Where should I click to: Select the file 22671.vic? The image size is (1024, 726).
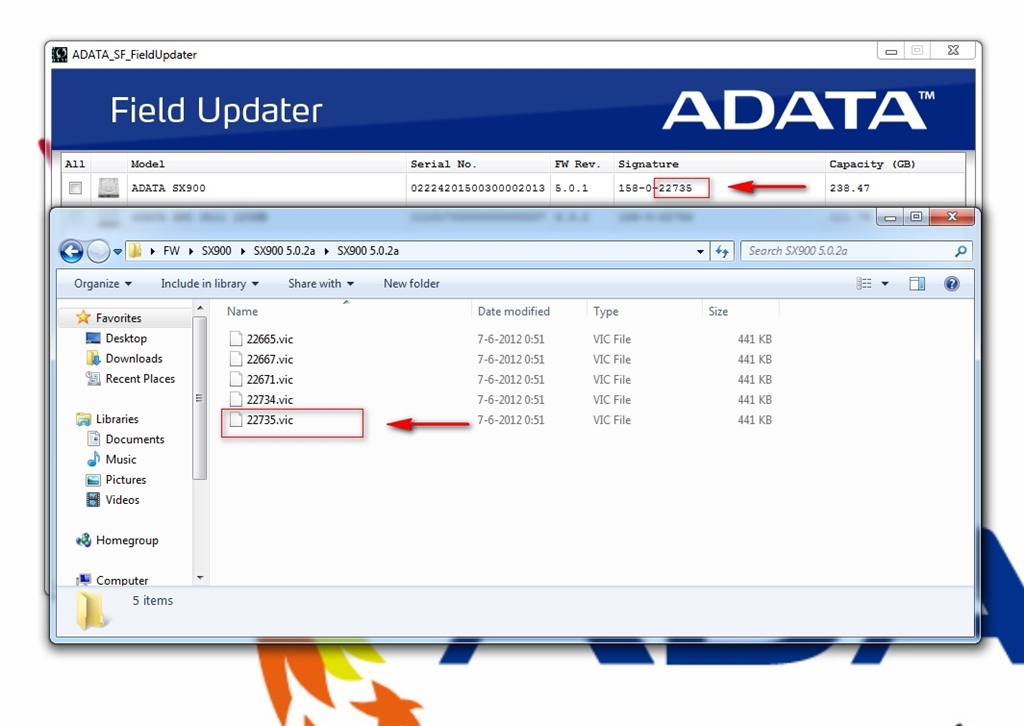click(270, 379)
